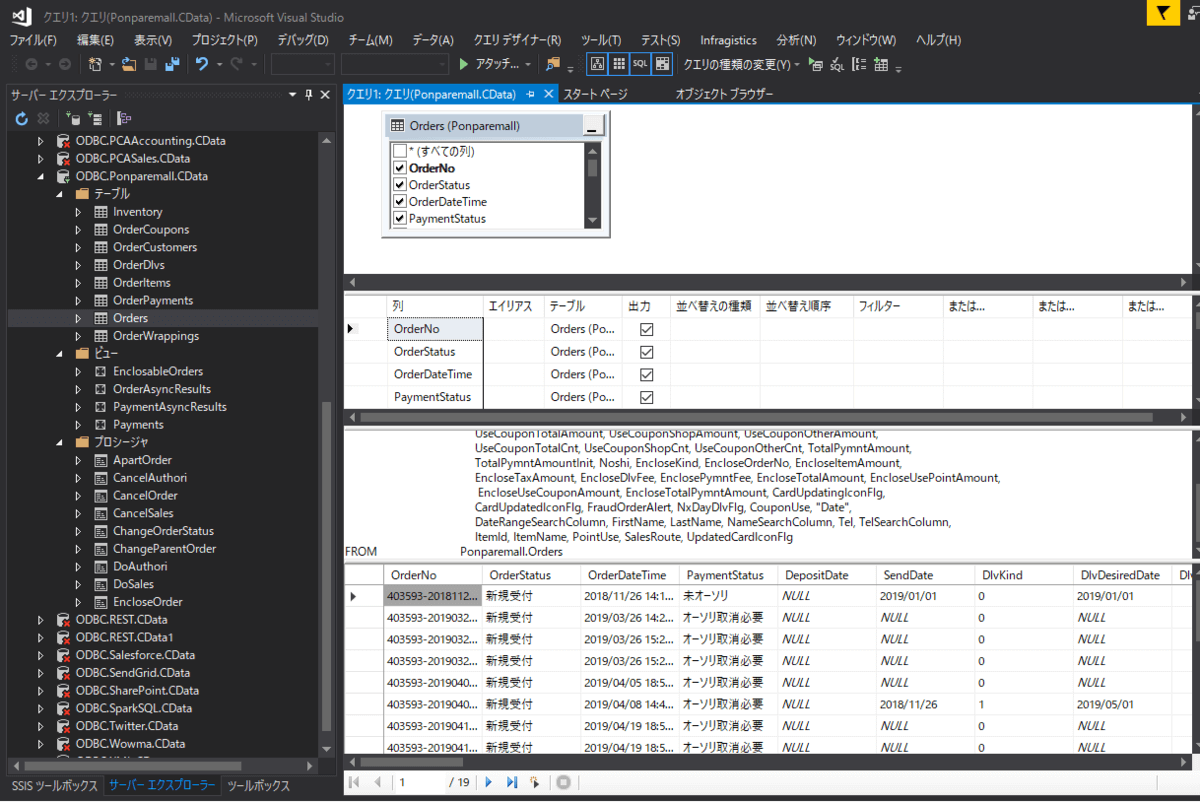Click the Open File toolbar icon
The height and width of the screenshot is (802, 1200).
click(x=129, y=64)
